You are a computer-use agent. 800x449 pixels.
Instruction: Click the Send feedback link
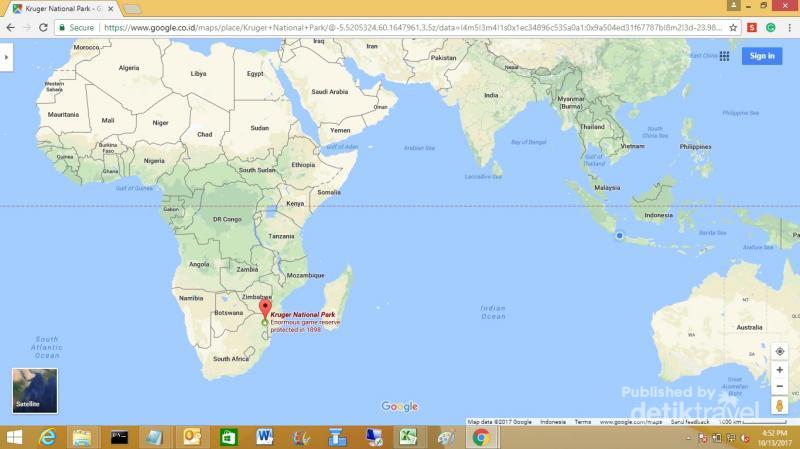click(690, 422)
